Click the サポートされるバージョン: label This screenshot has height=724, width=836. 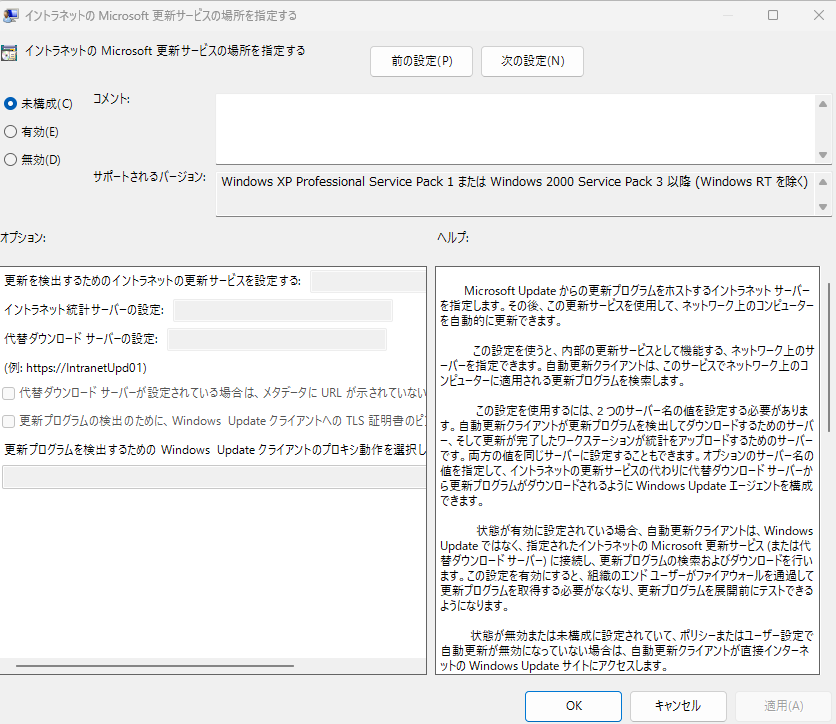click(149, 177)
